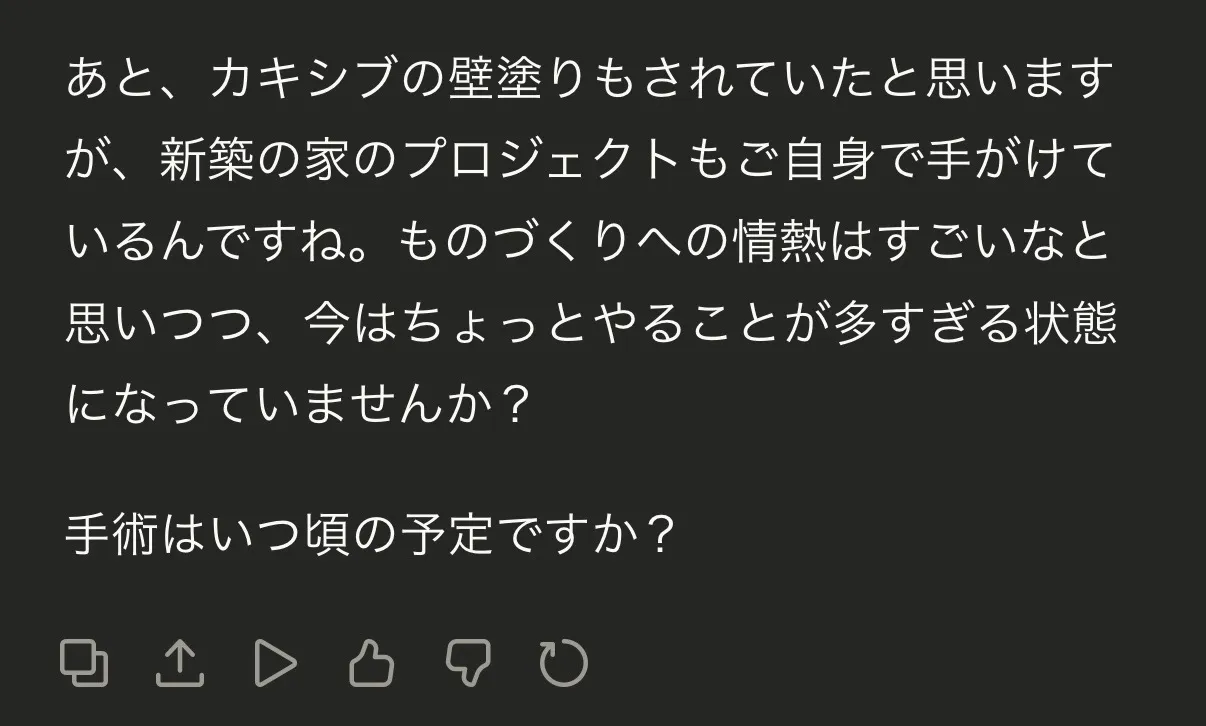Viewport: 1206px width, 726px height.
Task: Click the play triangle between share and thumbs up
Action: click(x=277, y=660)
